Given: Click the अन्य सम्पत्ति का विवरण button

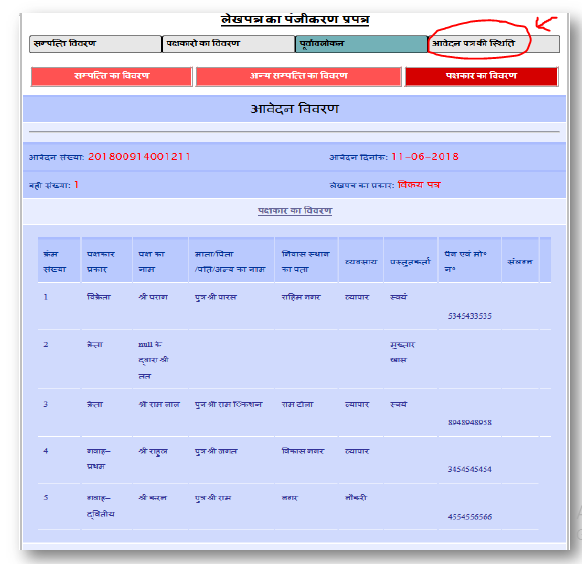Looking at the screenshot, I should coord(298,76).
